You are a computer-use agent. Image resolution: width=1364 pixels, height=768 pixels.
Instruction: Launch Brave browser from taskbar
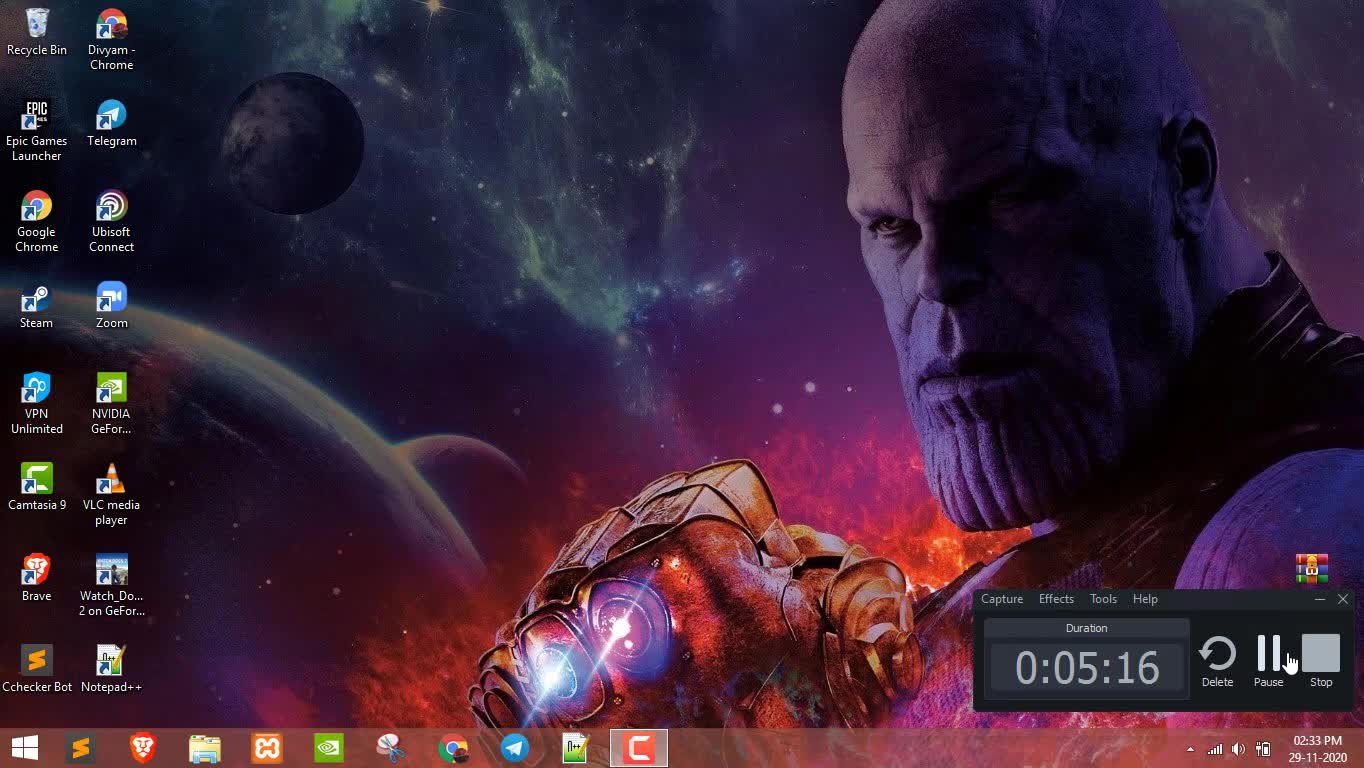click(143, 748)
